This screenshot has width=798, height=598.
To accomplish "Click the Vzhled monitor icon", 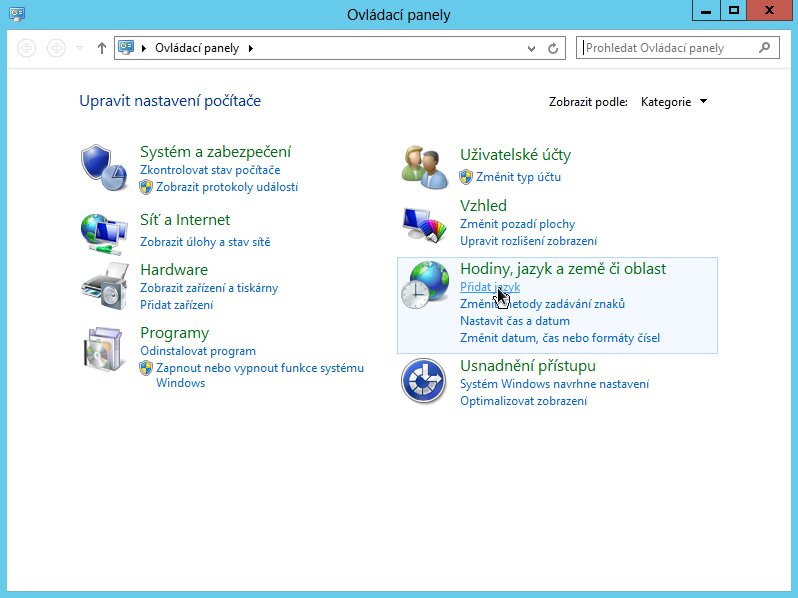I will (x=424, y=225).
